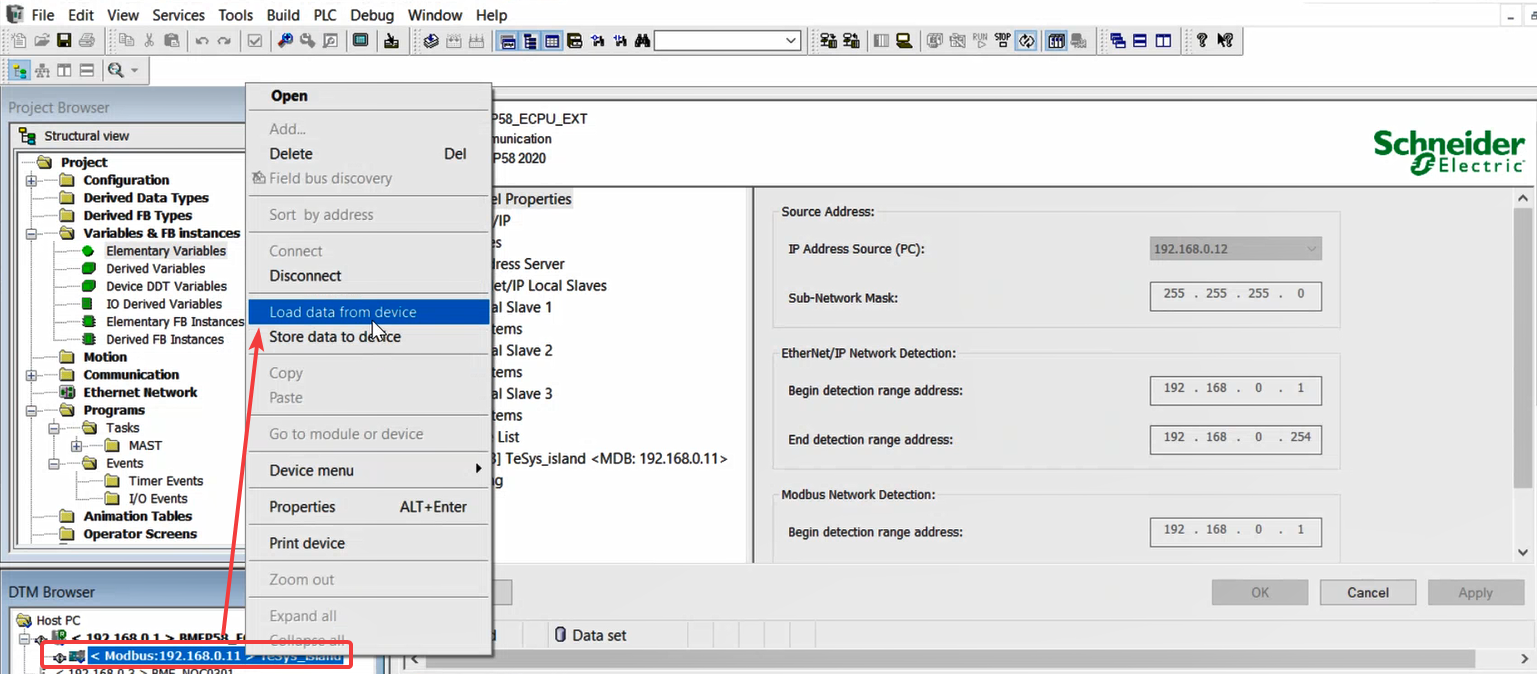Select Properties in the context menu

pyautogui.click(x=368, y=507)
